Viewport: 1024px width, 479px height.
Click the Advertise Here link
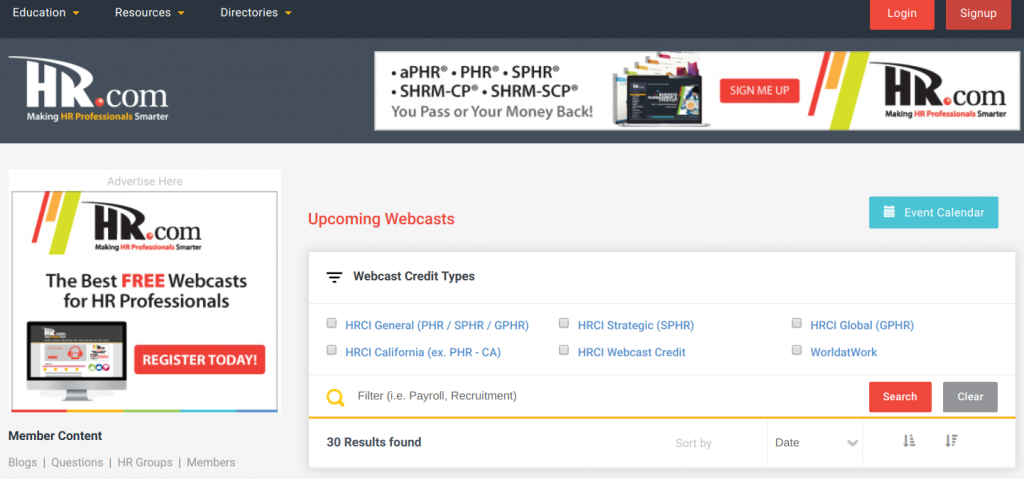pos(145,181)
